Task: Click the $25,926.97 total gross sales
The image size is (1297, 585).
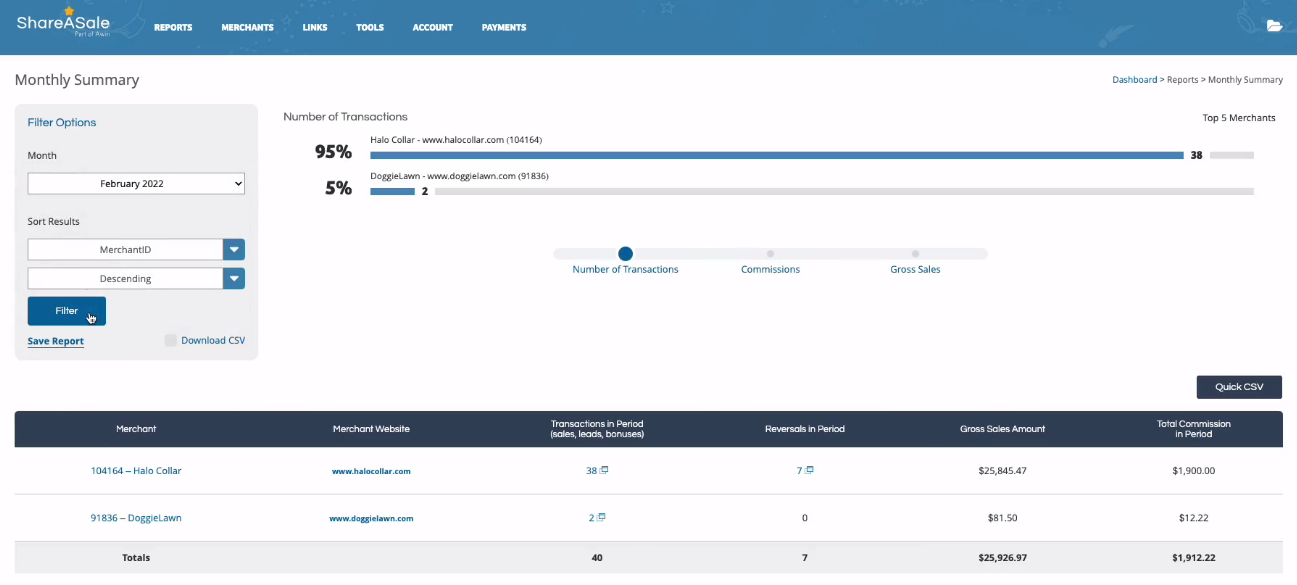Action: click(x=1002, y=558)
